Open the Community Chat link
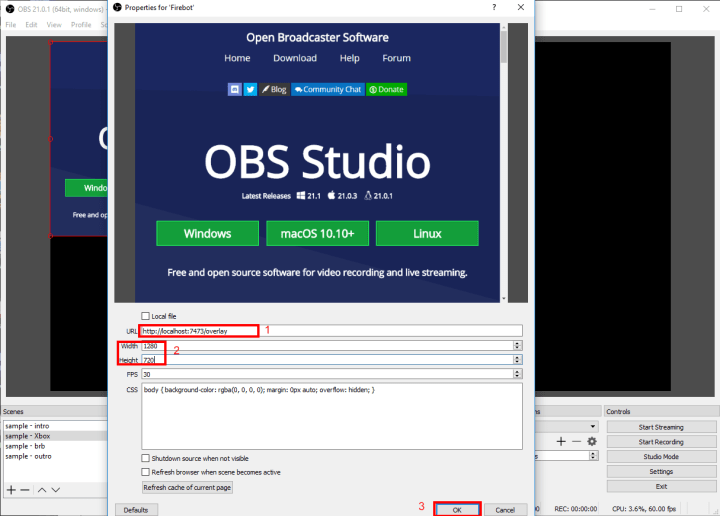The image size is (720, 516). coord(328,90)
